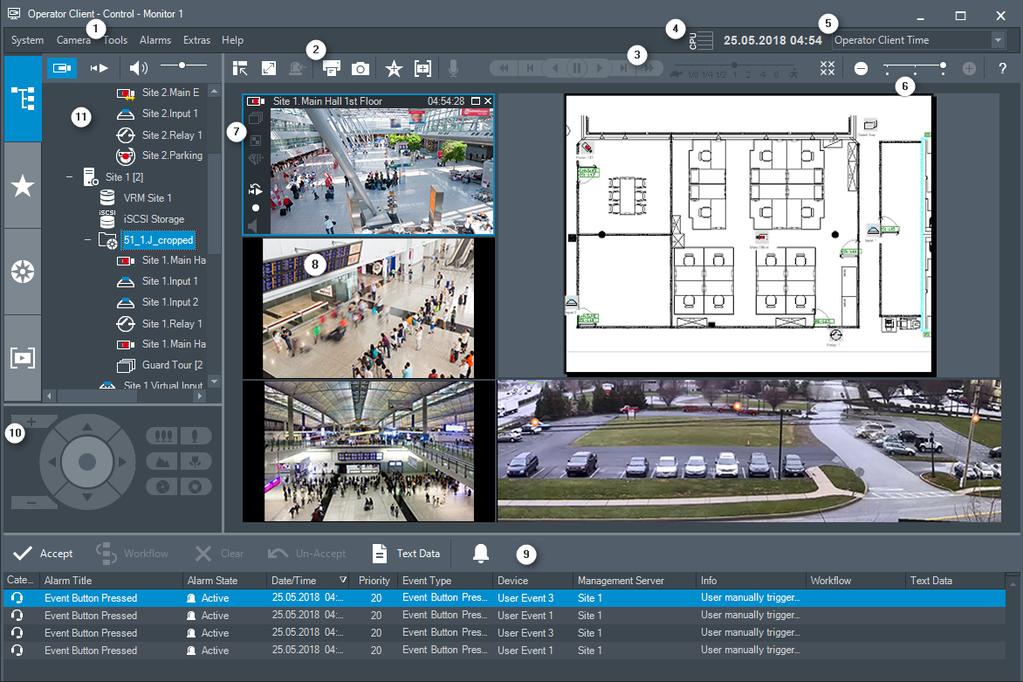1023x682 pixels.
Task: Pause playback in the timeline controls
Action: (x=577, y=68)
